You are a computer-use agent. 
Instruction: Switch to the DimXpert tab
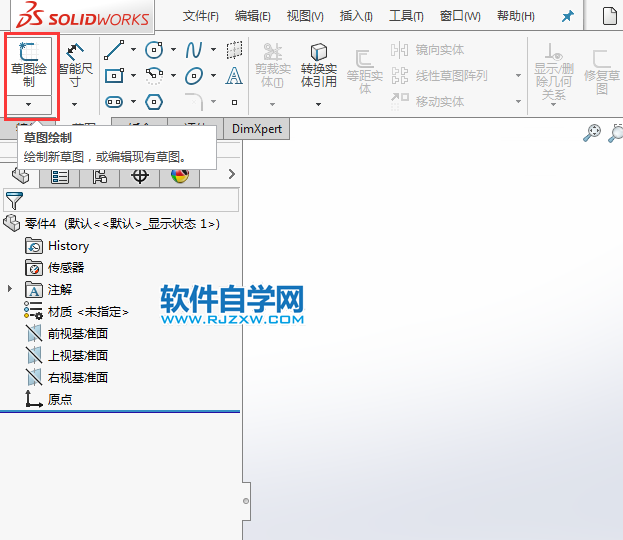[257, 129]
